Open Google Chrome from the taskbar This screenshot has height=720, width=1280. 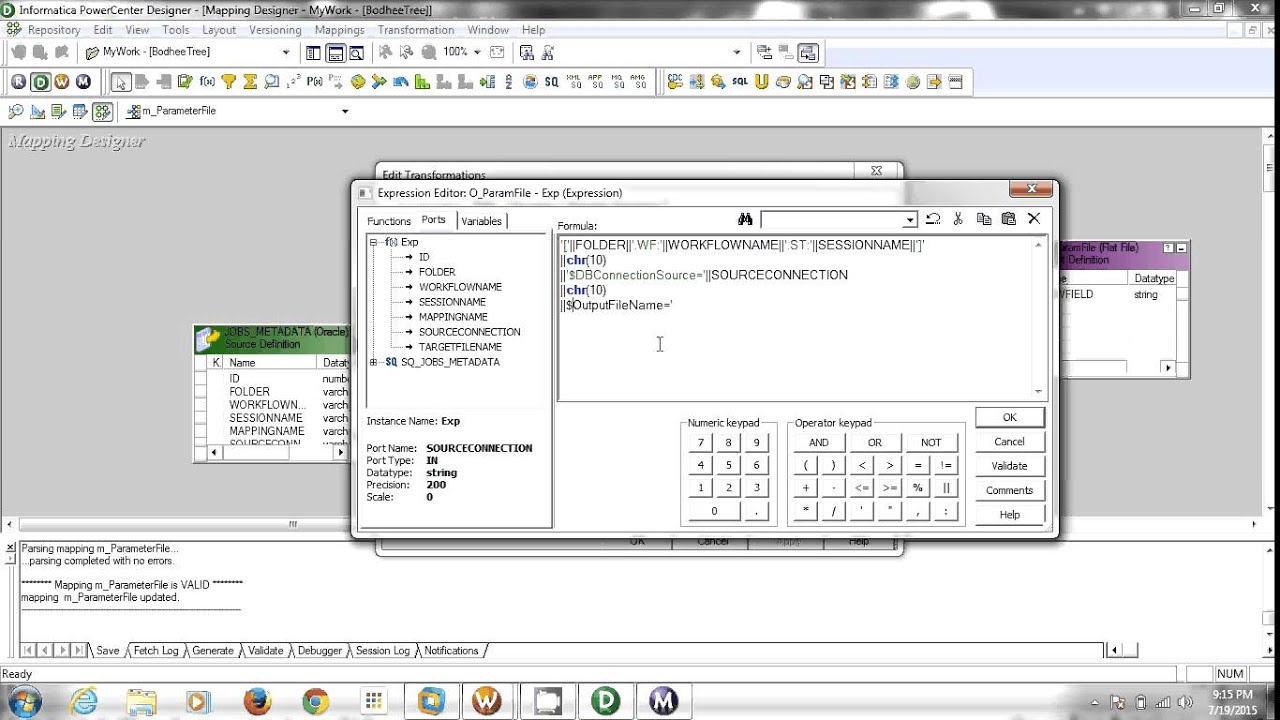point(315,701)
